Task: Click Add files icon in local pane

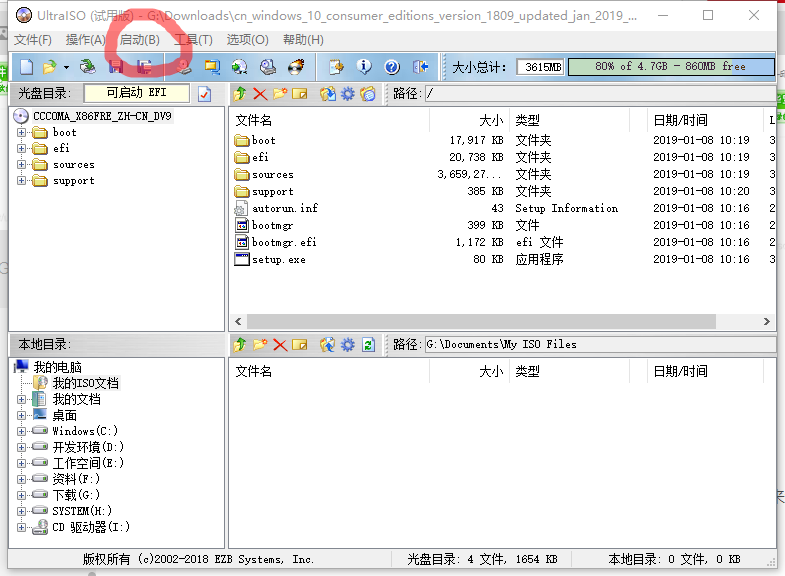Action: (x=328, y=345)
